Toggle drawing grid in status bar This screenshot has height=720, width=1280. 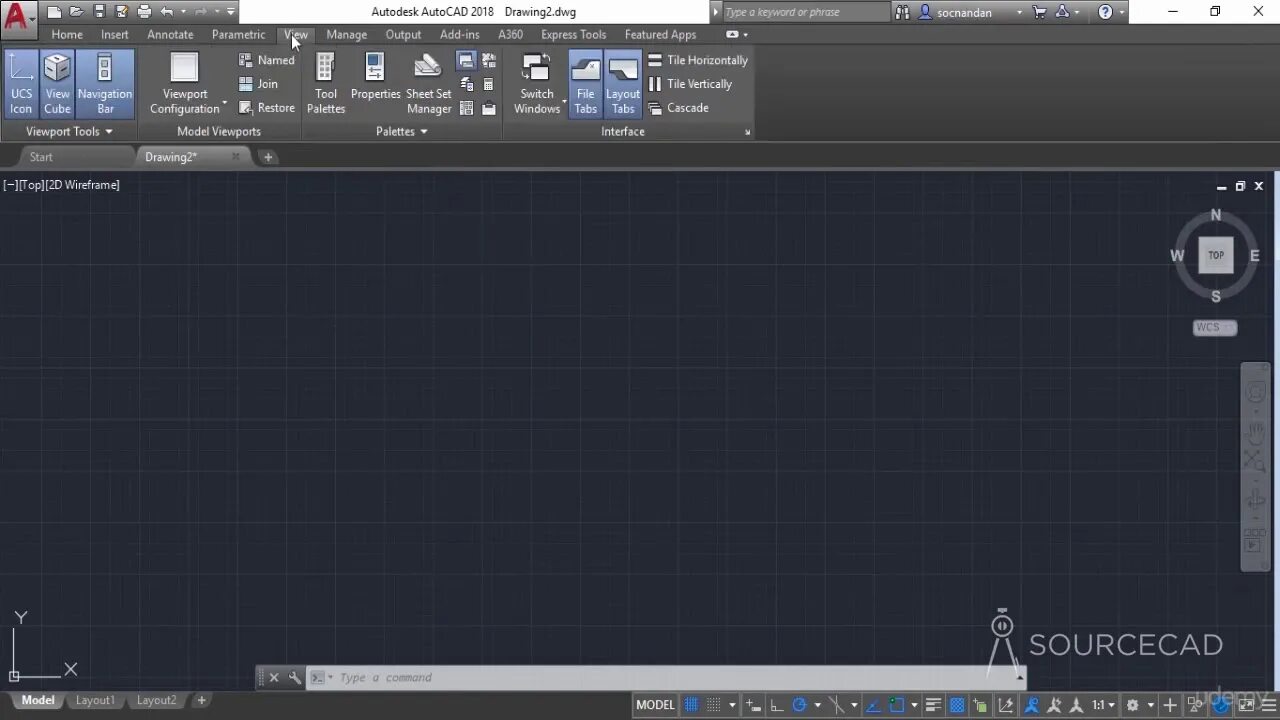(690, 705)
